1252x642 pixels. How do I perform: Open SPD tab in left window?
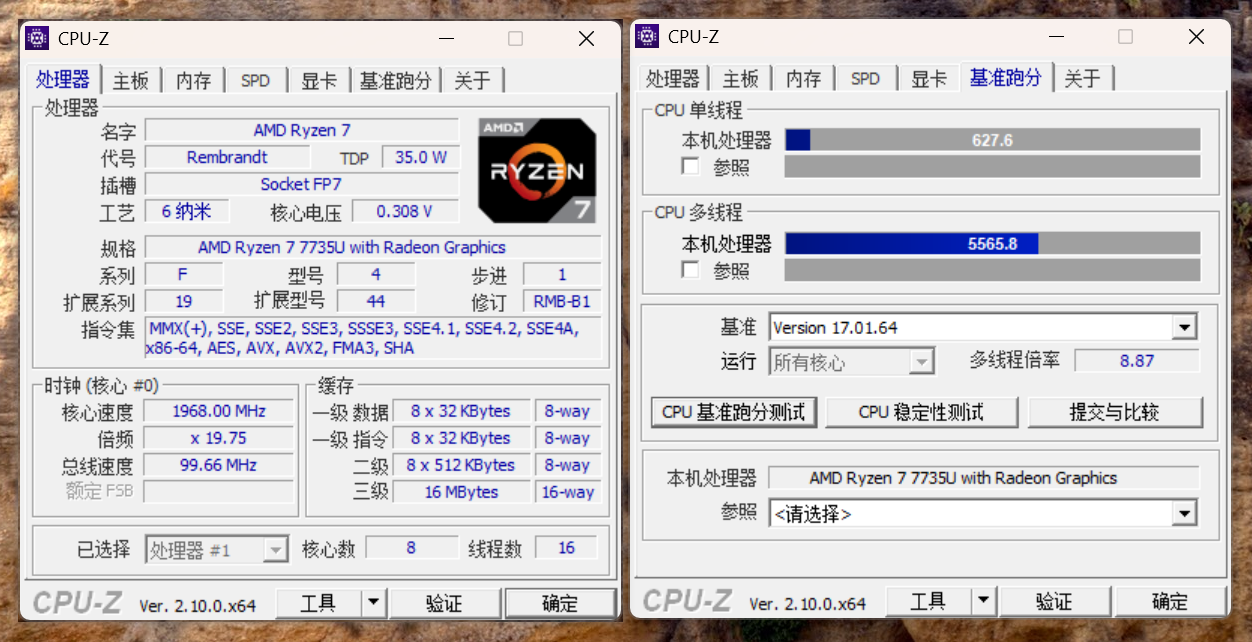coord(255,81)
